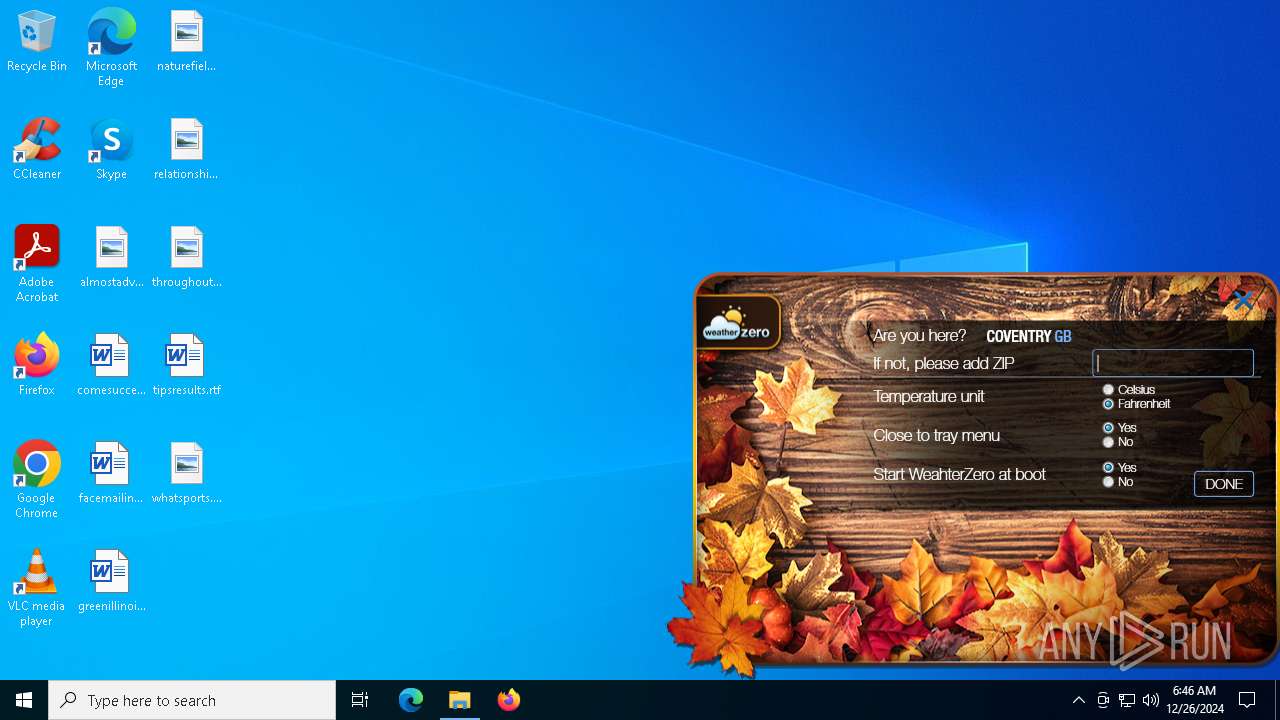This screenshot has height=720, width=1280.
Task: Click the taskbar search box
Action: (x=192, y=700)
